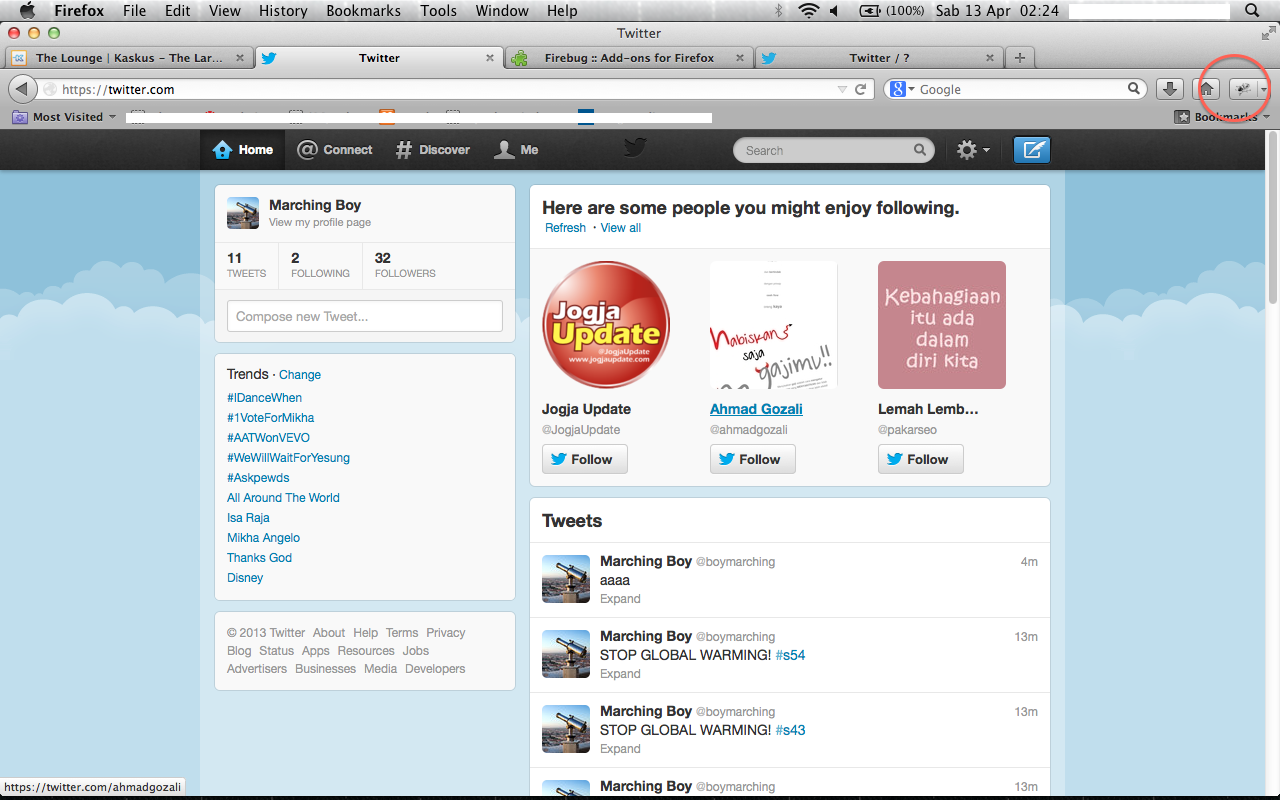Click 'View all' suggested people
1280x800 pixels.
click(621, 228)
